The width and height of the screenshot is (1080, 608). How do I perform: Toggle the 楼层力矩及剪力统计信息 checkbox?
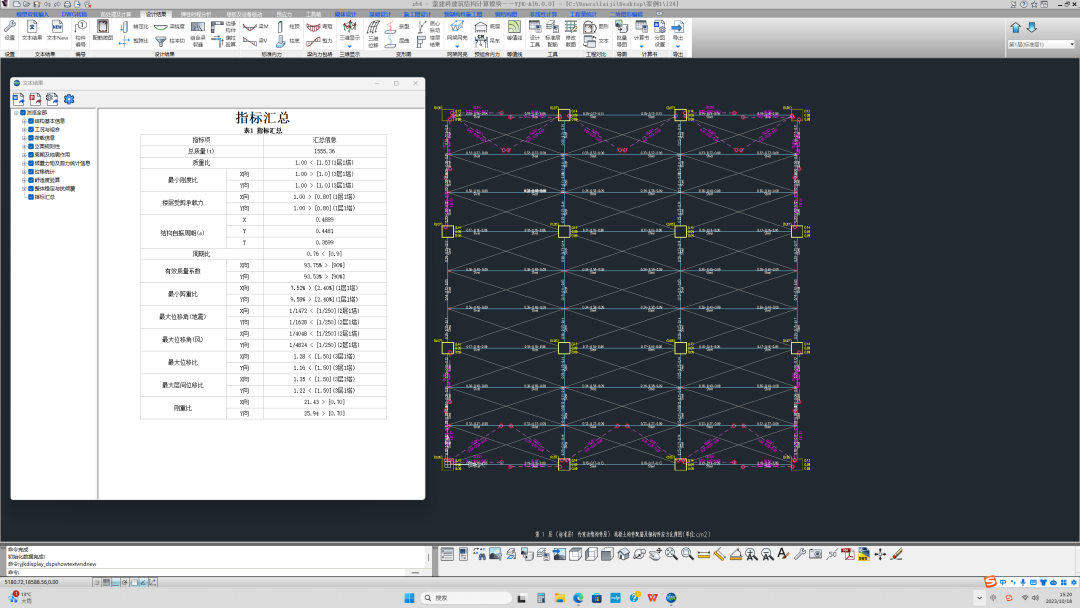[31, 163]
